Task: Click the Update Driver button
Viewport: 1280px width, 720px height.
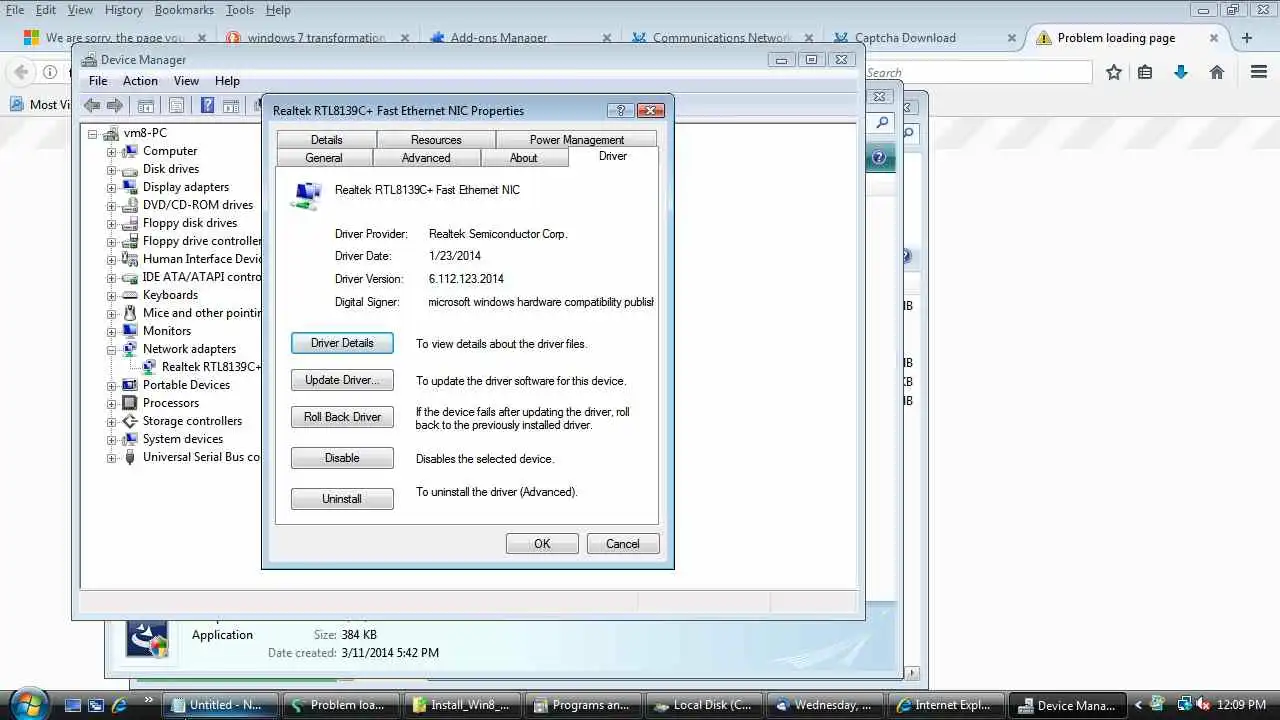Action: point(342,380)
